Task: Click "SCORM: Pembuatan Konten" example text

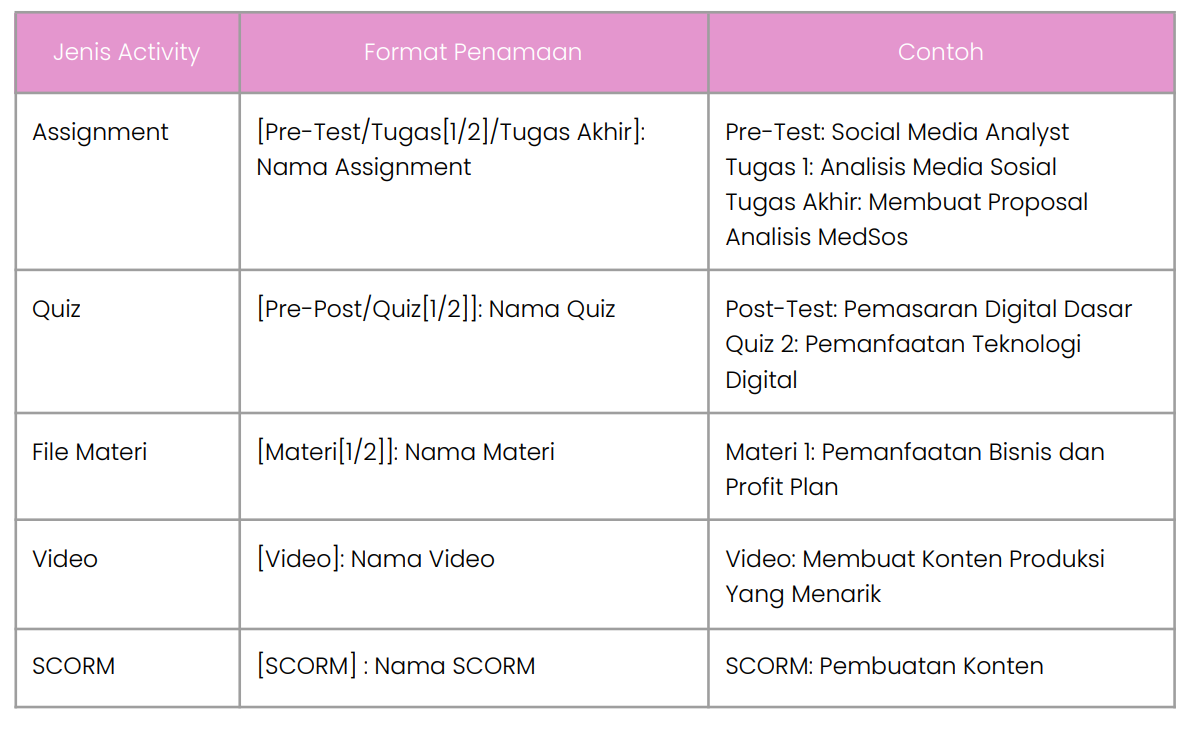Action: tap(884, 666)
